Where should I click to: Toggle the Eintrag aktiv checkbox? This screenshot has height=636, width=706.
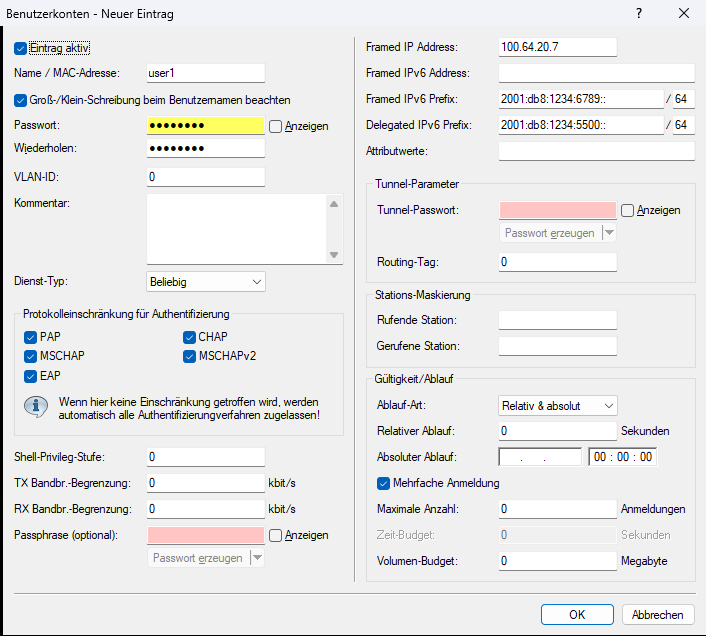pyautogui.click(x=21, y=48)
